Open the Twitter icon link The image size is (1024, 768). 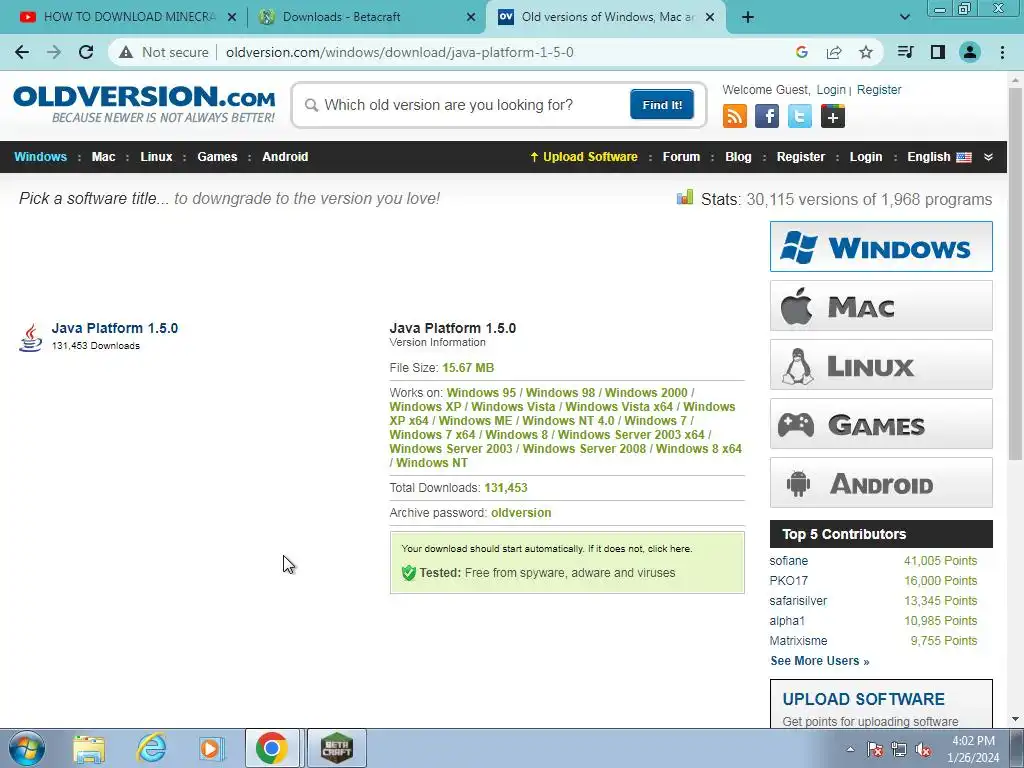point(799,116)
